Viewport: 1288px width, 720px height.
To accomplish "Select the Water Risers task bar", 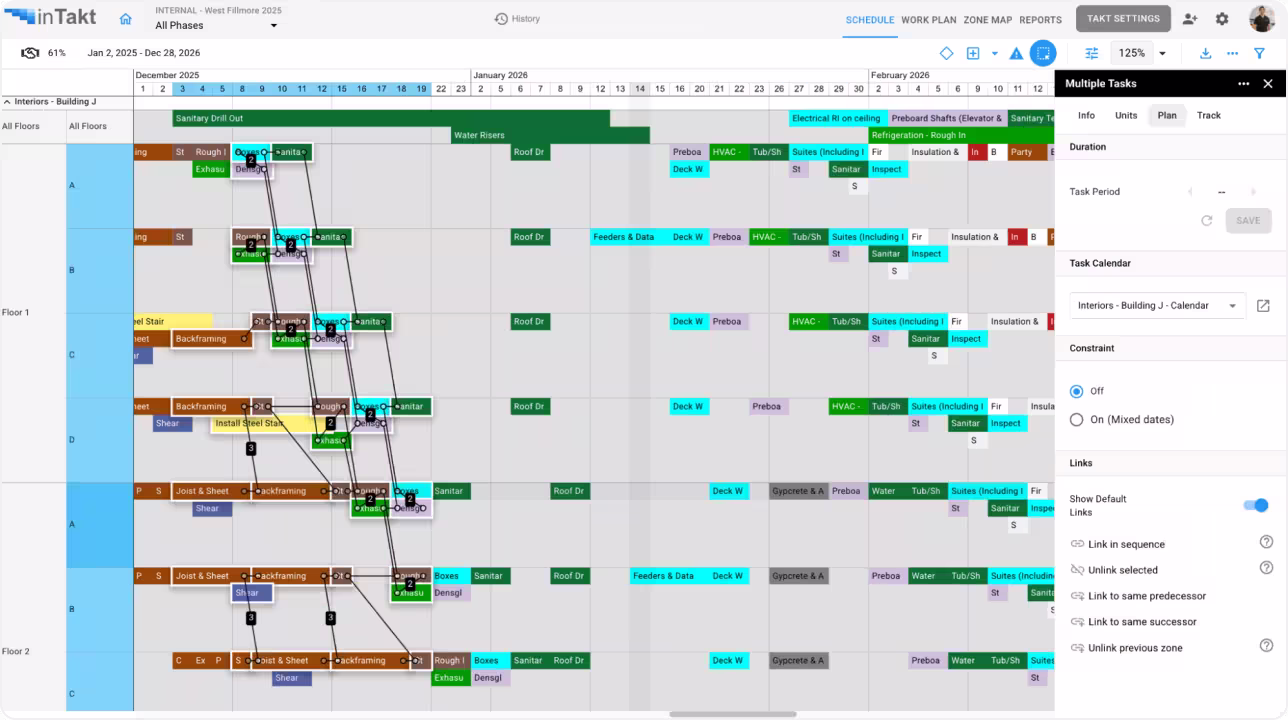I will tap(550, 135).
